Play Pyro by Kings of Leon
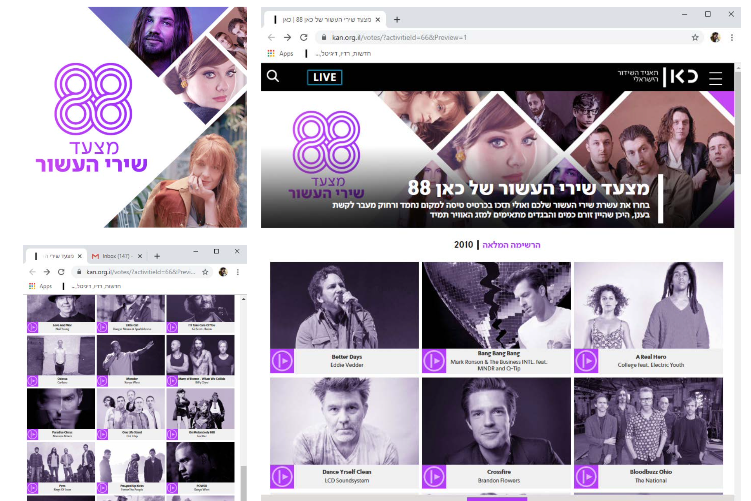Viewport: 751px width, 501px height. (33, 488)
